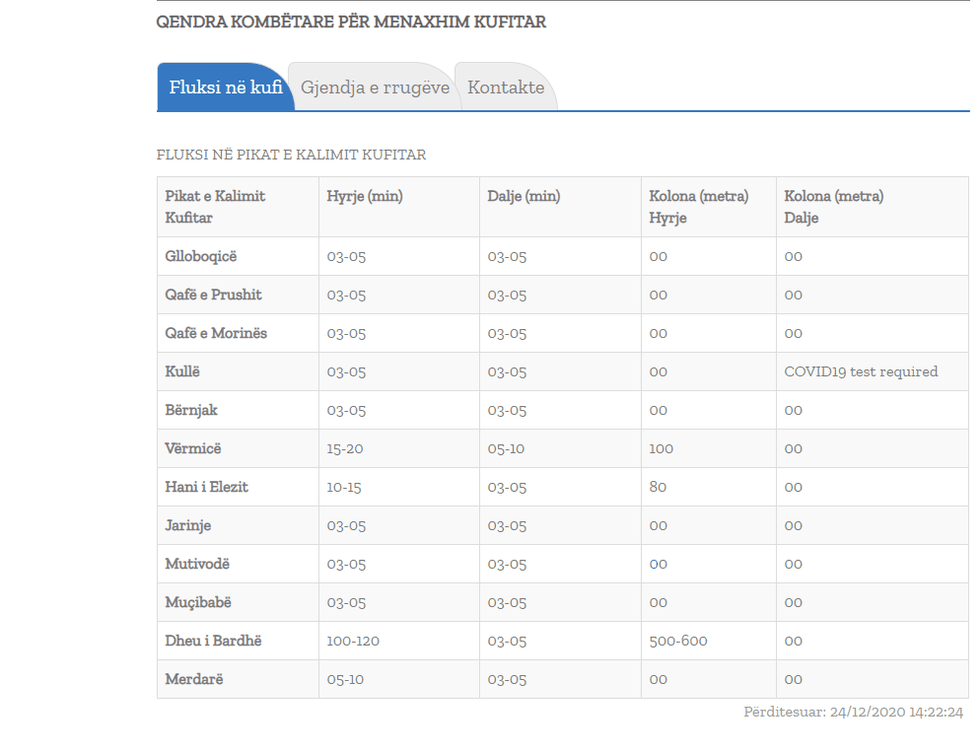Screen dimensions: 980x735
Task: Click the Kolona (metra) Dalje header
Action: (x=833, y=207)
